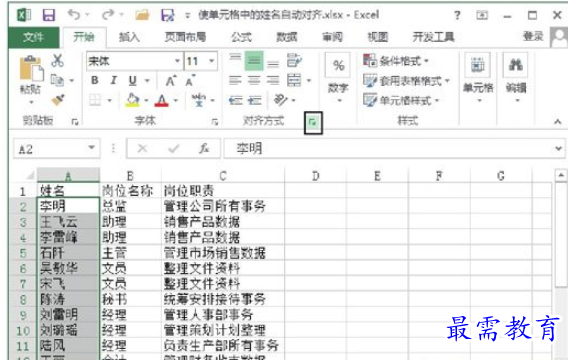
Task: Select cell B5 containing 主管
Action: pyautogui.click(x=130, y=253)
